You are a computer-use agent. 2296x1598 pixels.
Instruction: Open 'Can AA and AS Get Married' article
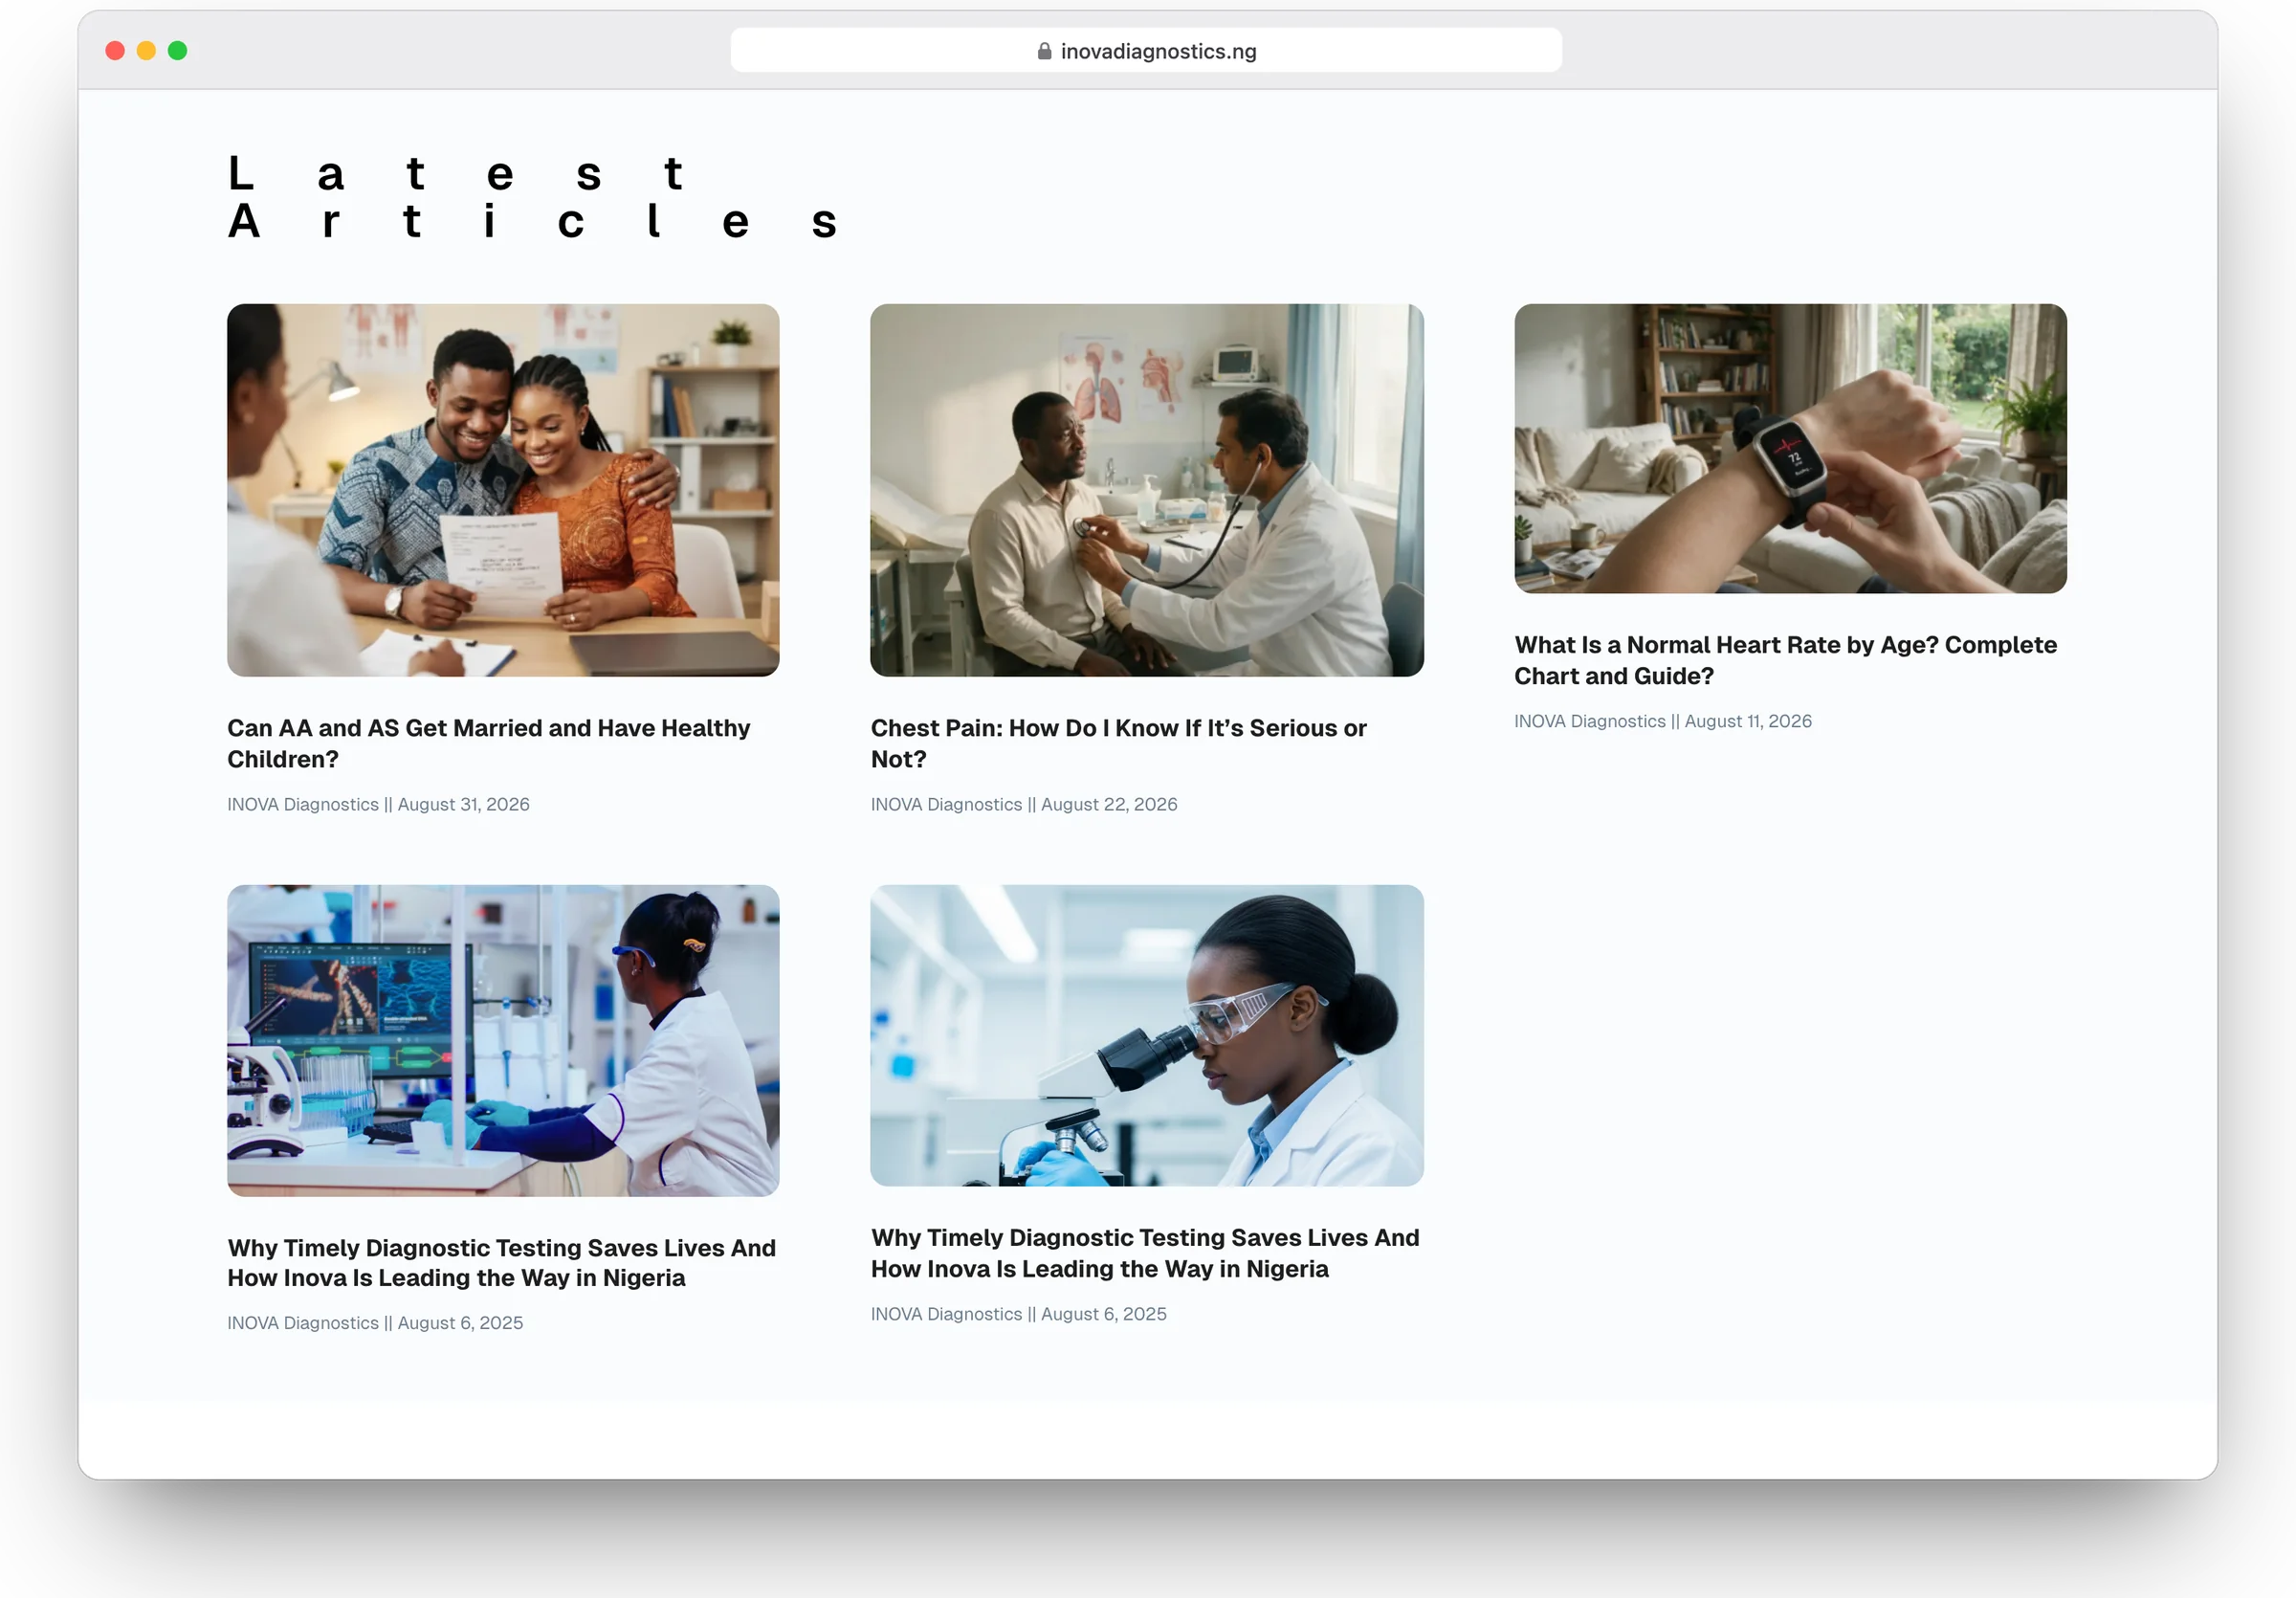[x=489, y=743]
